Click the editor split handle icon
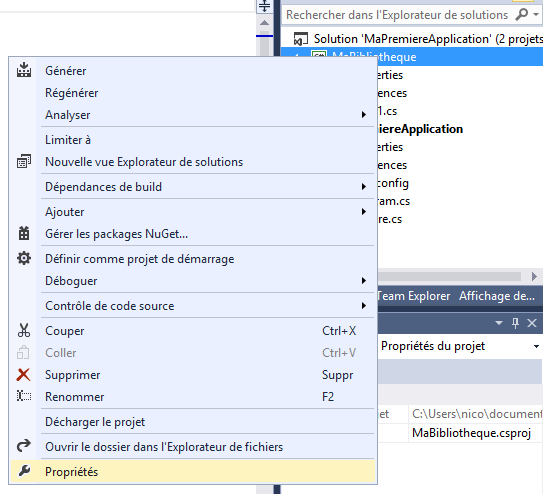543x494 pixels. 264,6
